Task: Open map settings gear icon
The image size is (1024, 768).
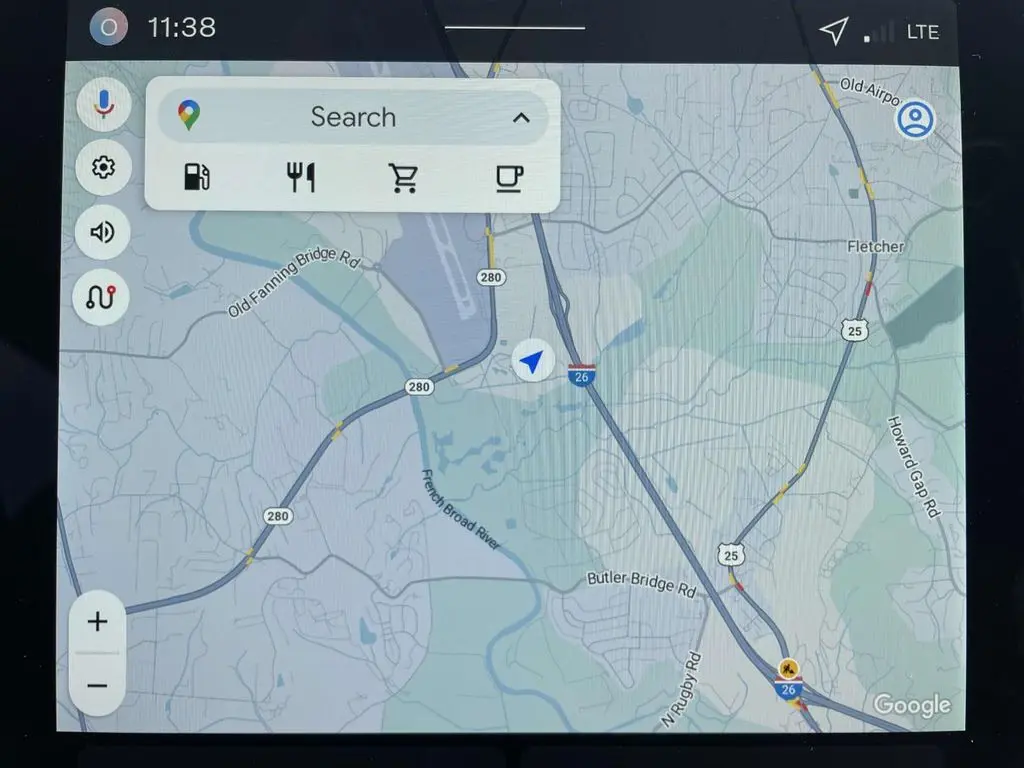Action: coord(102,167)
